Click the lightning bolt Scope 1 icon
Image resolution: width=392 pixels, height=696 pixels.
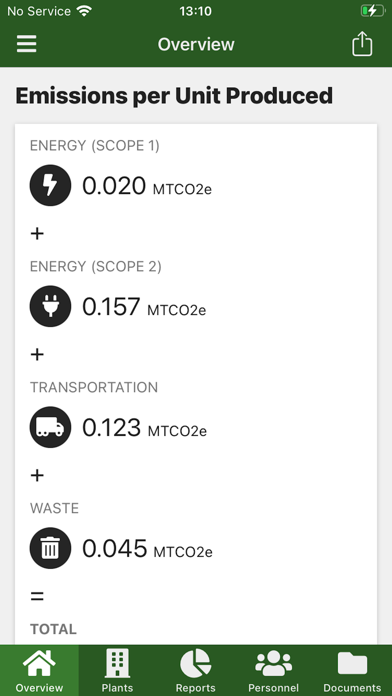[x=50, y=185]
